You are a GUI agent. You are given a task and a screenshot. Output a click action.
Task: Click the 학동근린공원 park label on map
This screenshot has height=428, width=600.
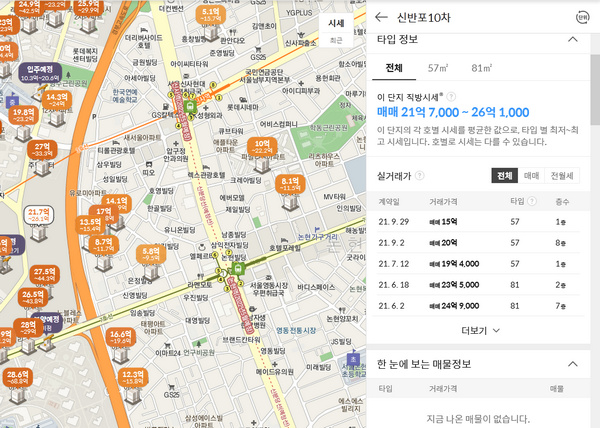click(329, 128)
